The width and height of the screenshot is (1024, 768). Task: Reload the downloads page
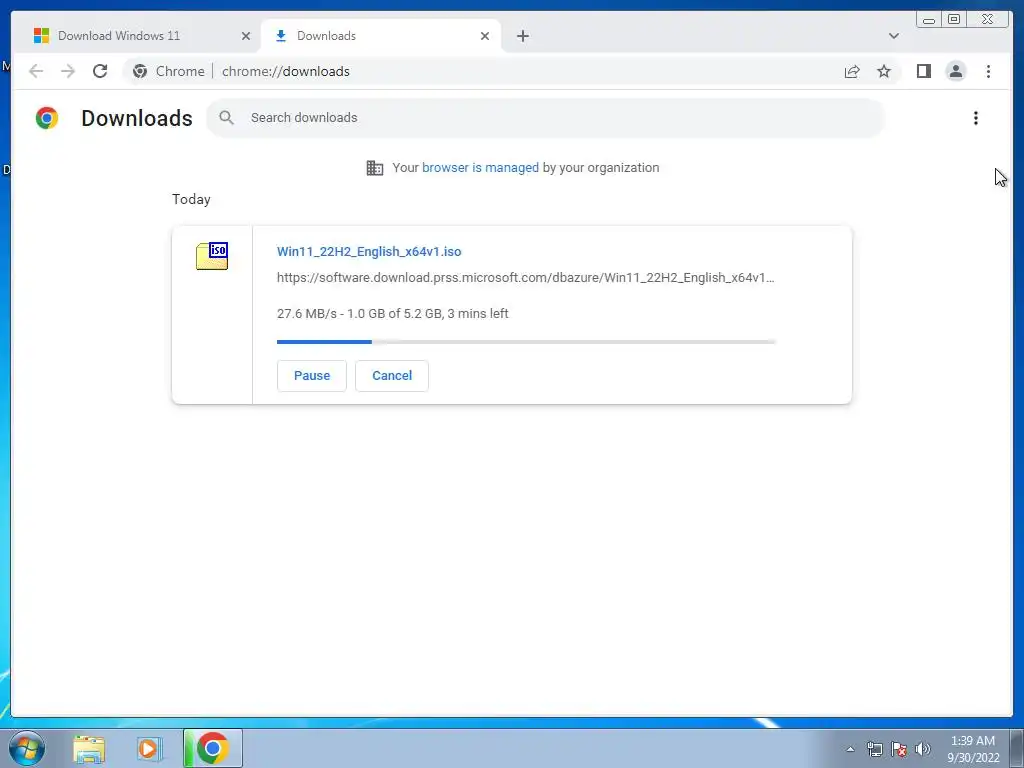100,71
